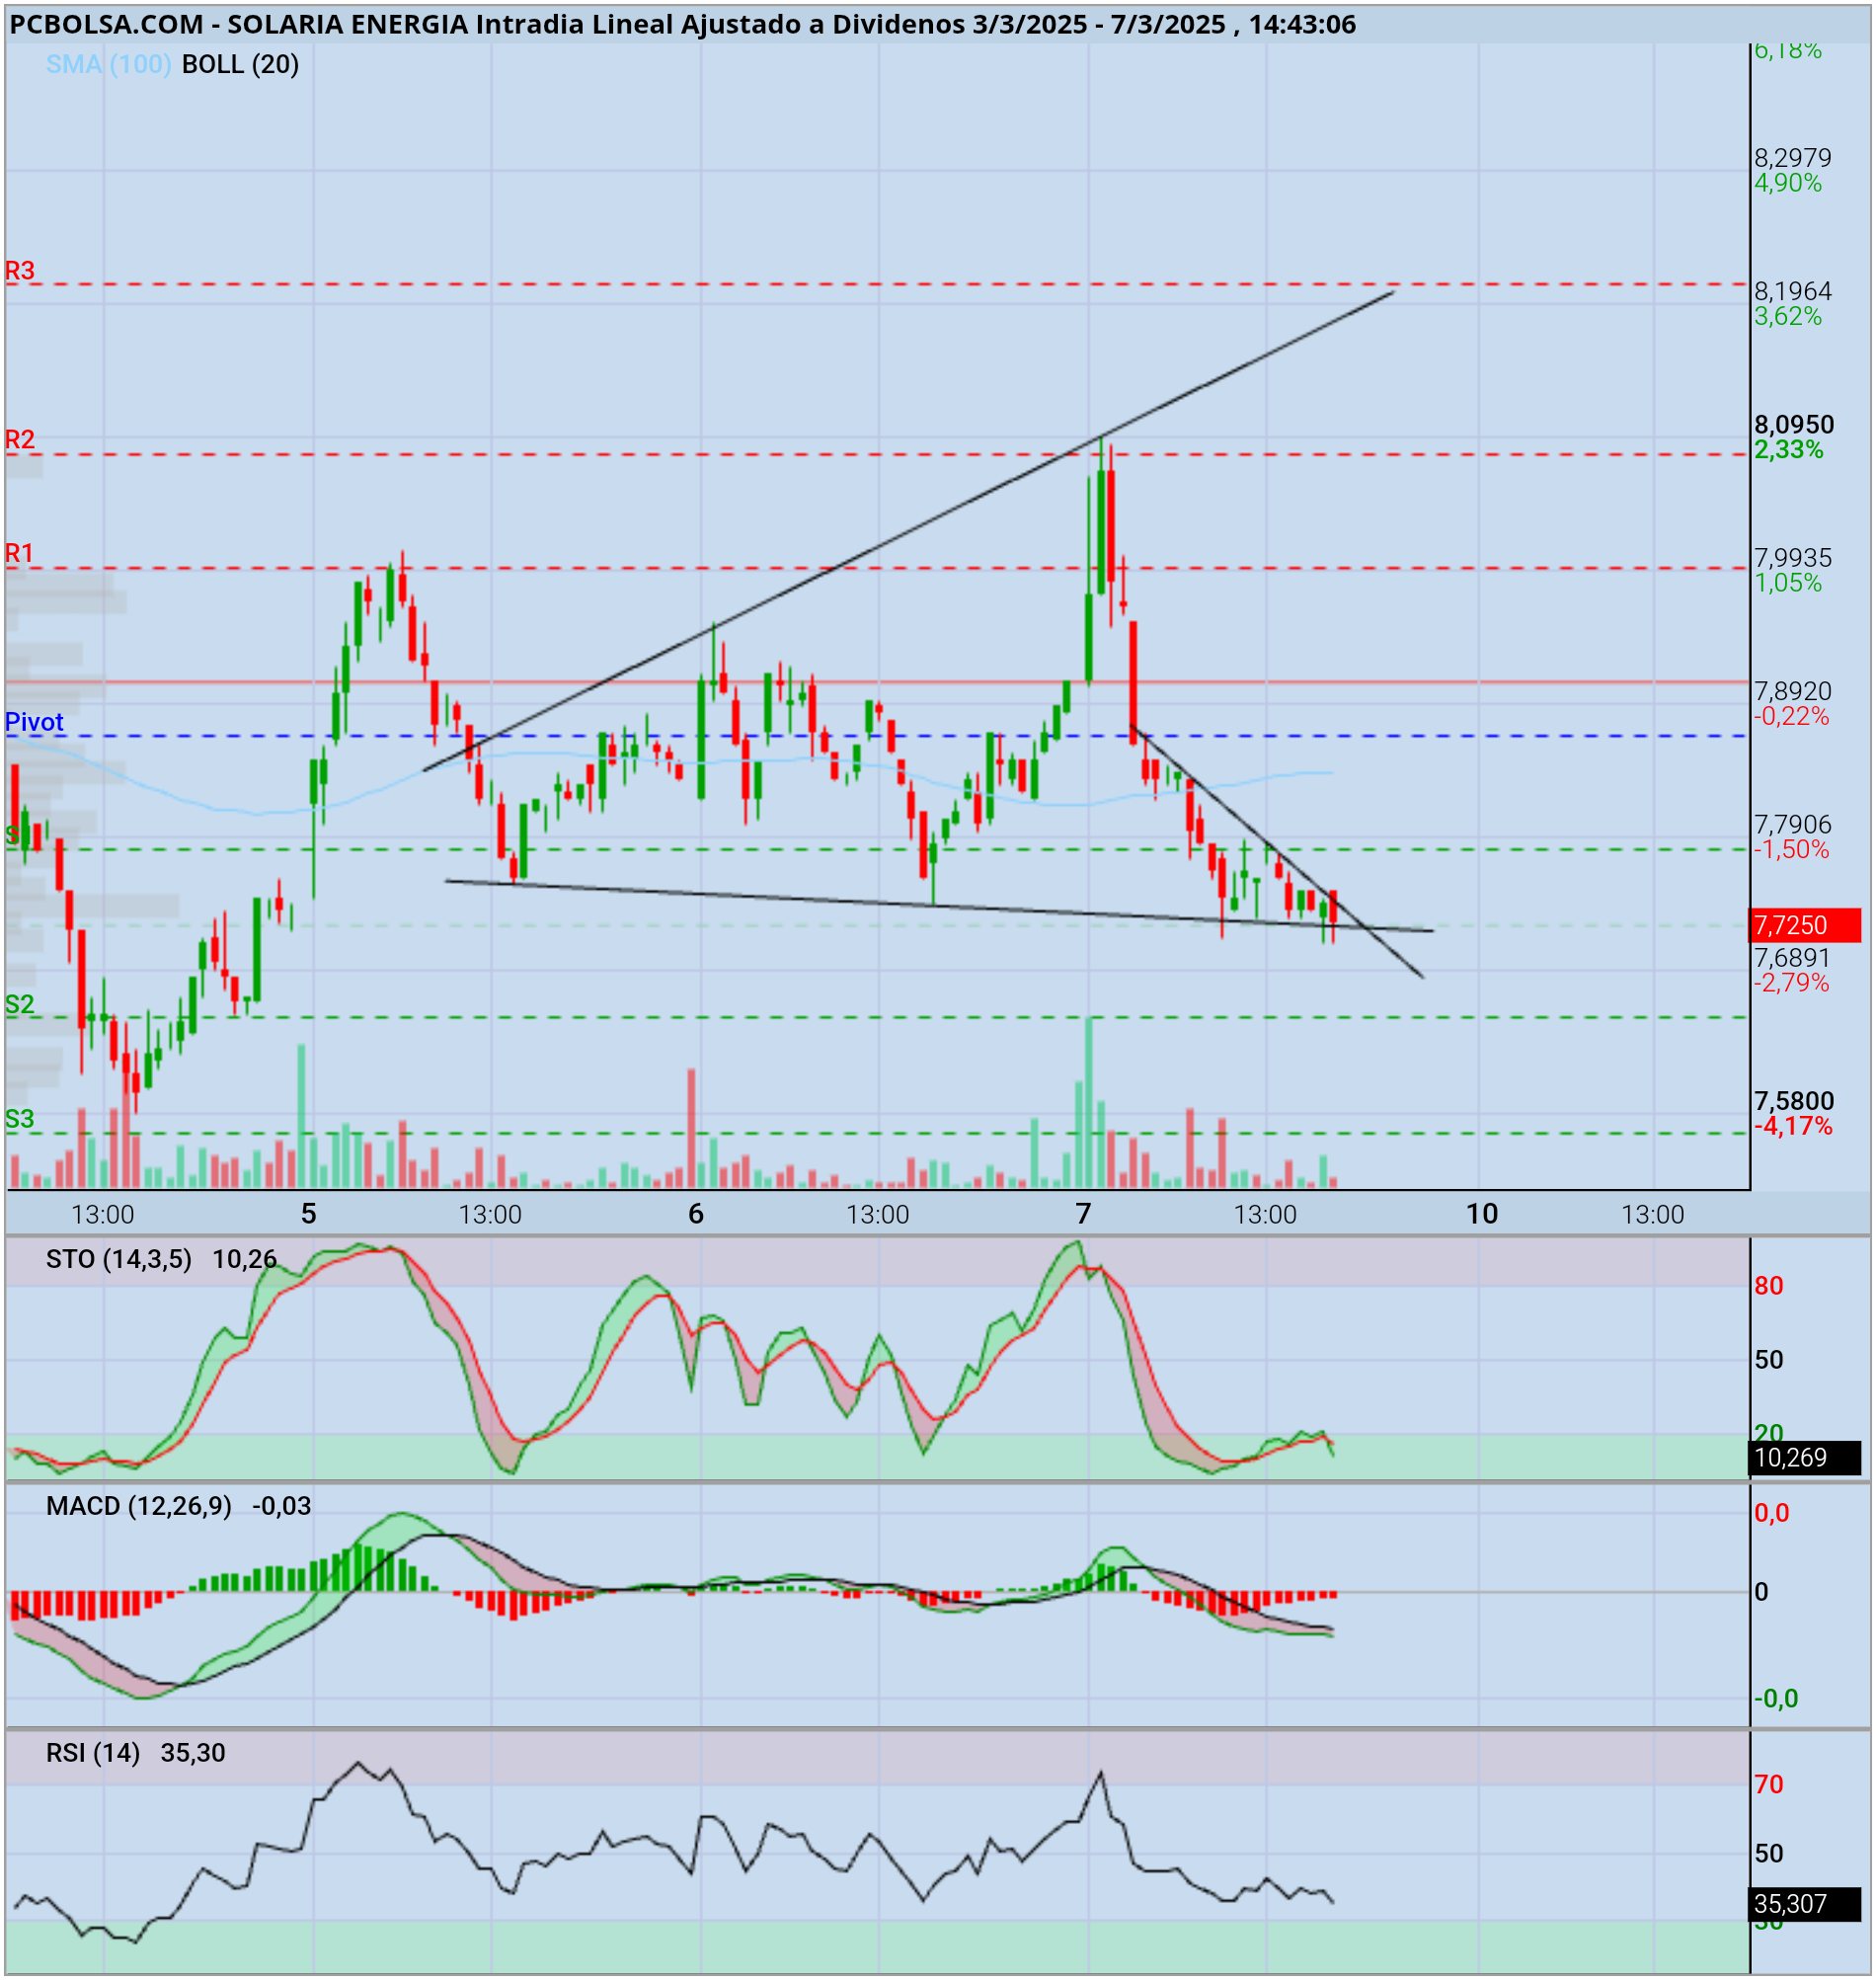Viewport: 1876px width, 1980px height.
Task: Click the RSI (14) indicator title
Action: click(93, 1753)
